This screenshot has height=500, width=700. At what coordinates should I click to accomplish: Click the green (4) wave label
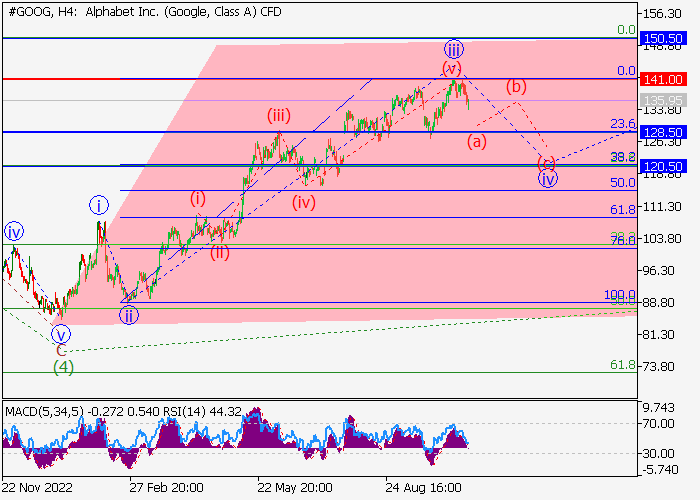coord(62,366)
